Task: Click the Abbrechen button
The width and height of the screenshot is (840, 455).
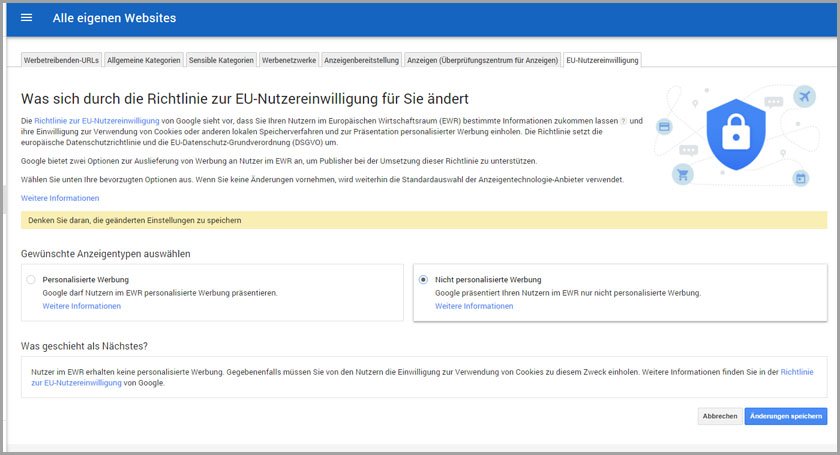Action: (x=719, y=416)
